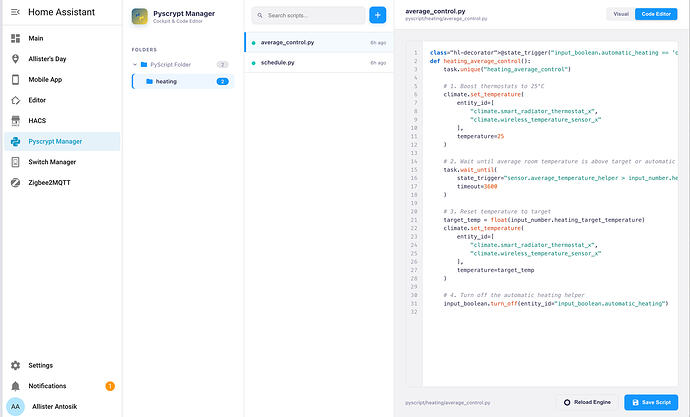Viewport: 690px width, 417px height.
Task: Click the Pyscrypt Manager logo image
Action: tap(139, 17)
